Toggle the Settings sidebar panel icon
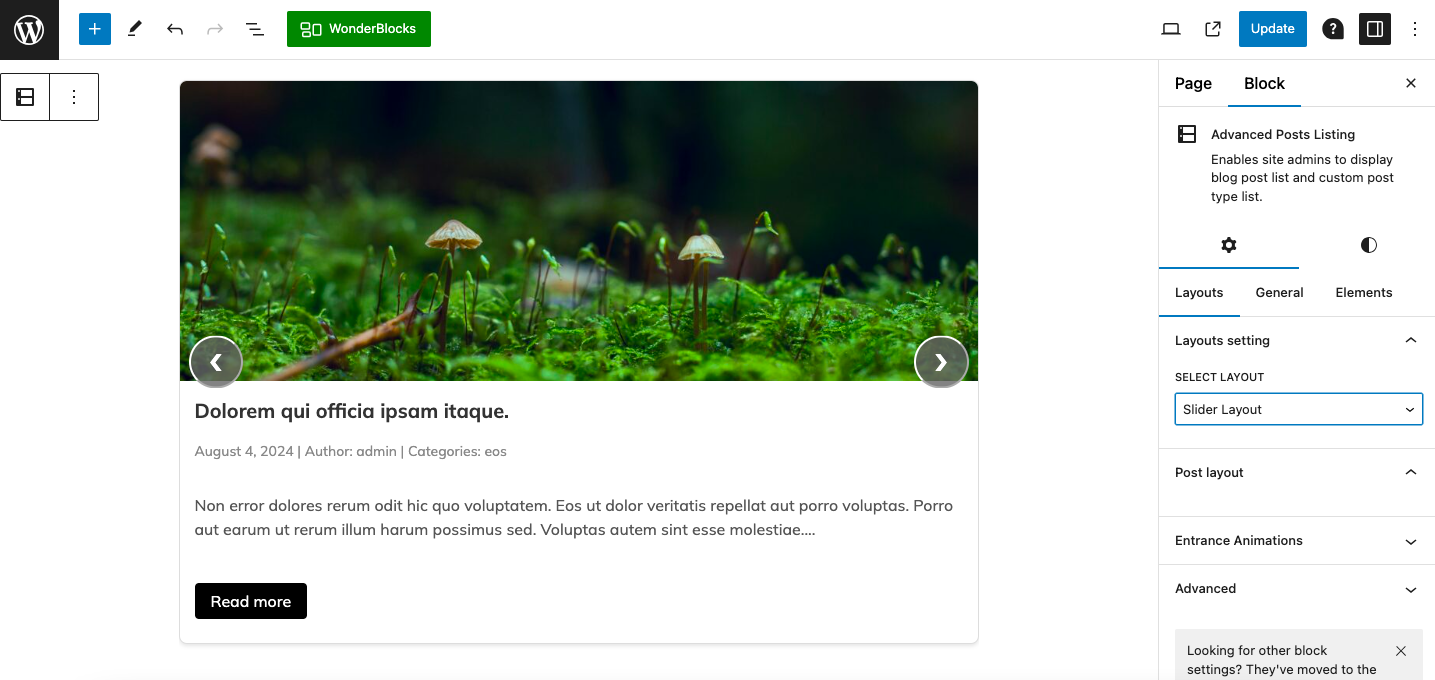 (1375, 29)
